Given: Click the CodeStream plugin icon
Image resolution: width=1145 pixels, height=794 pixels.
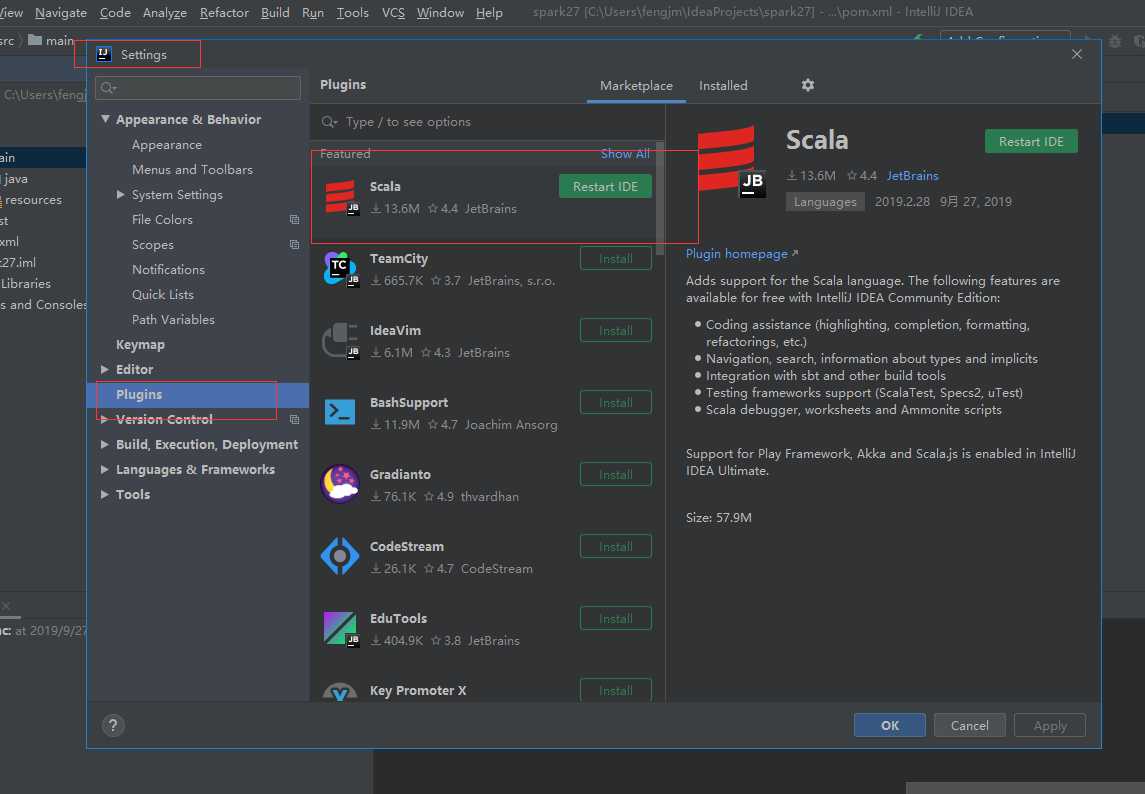Looking at the screenshot, I should (x=340, y=556).
